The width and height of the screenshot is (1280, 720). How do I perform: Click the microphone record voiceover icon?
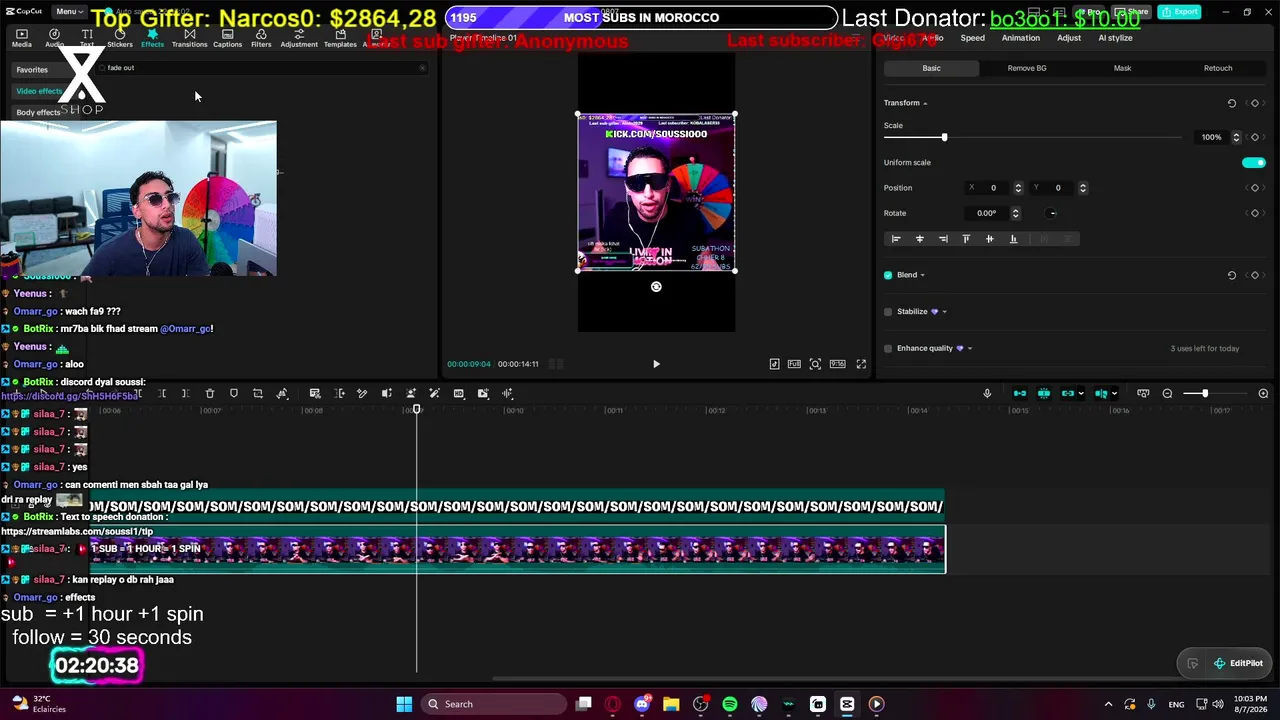[x=987, y=394]
